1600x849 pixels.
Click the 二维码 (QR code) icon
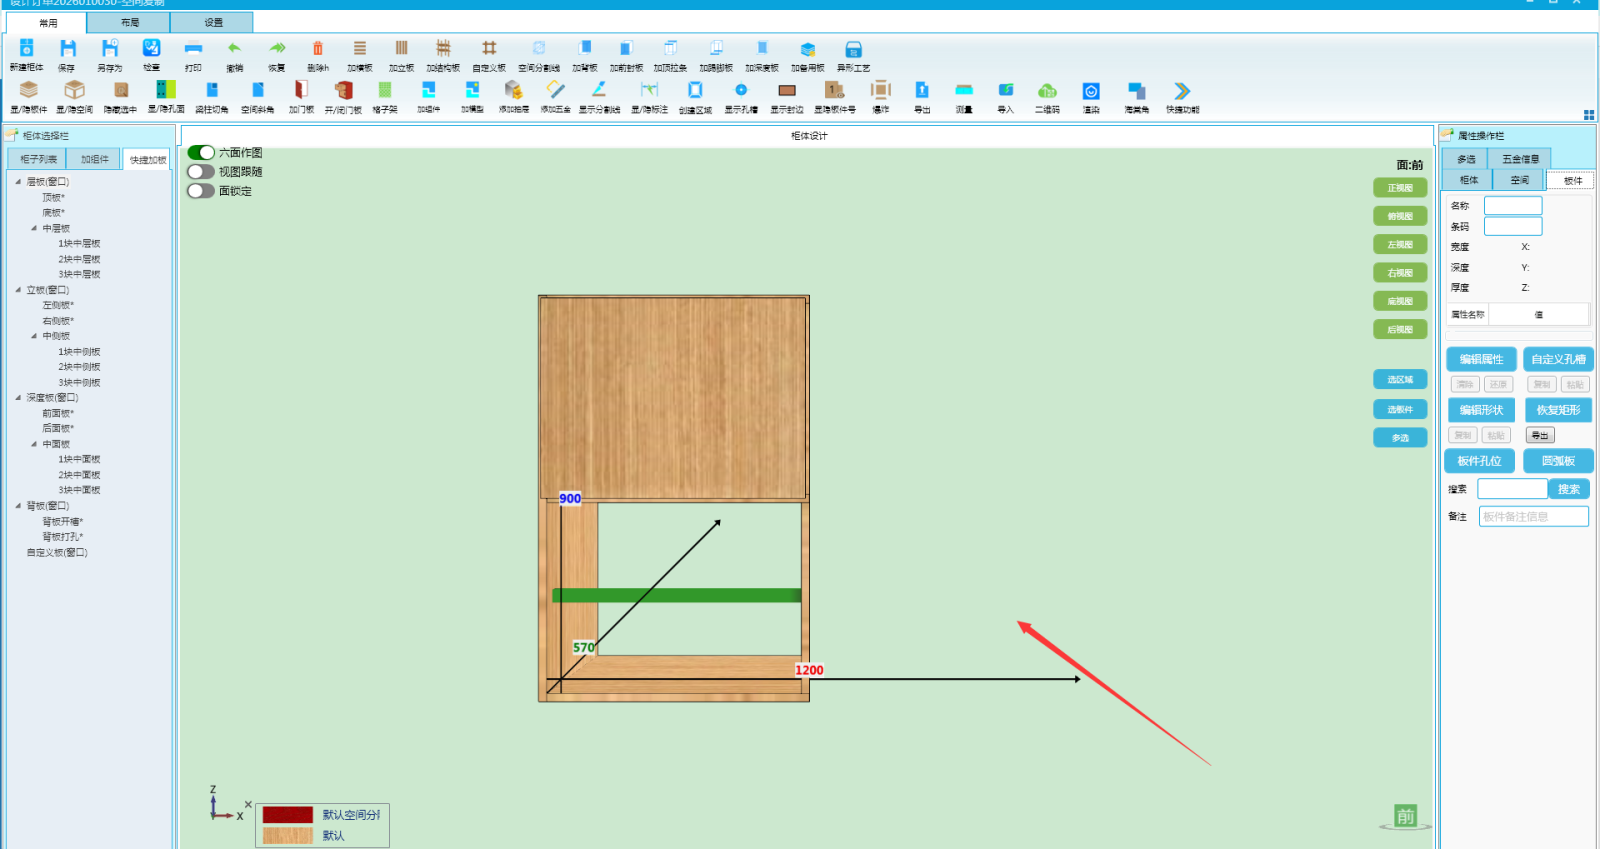(x=1047, y=91)
